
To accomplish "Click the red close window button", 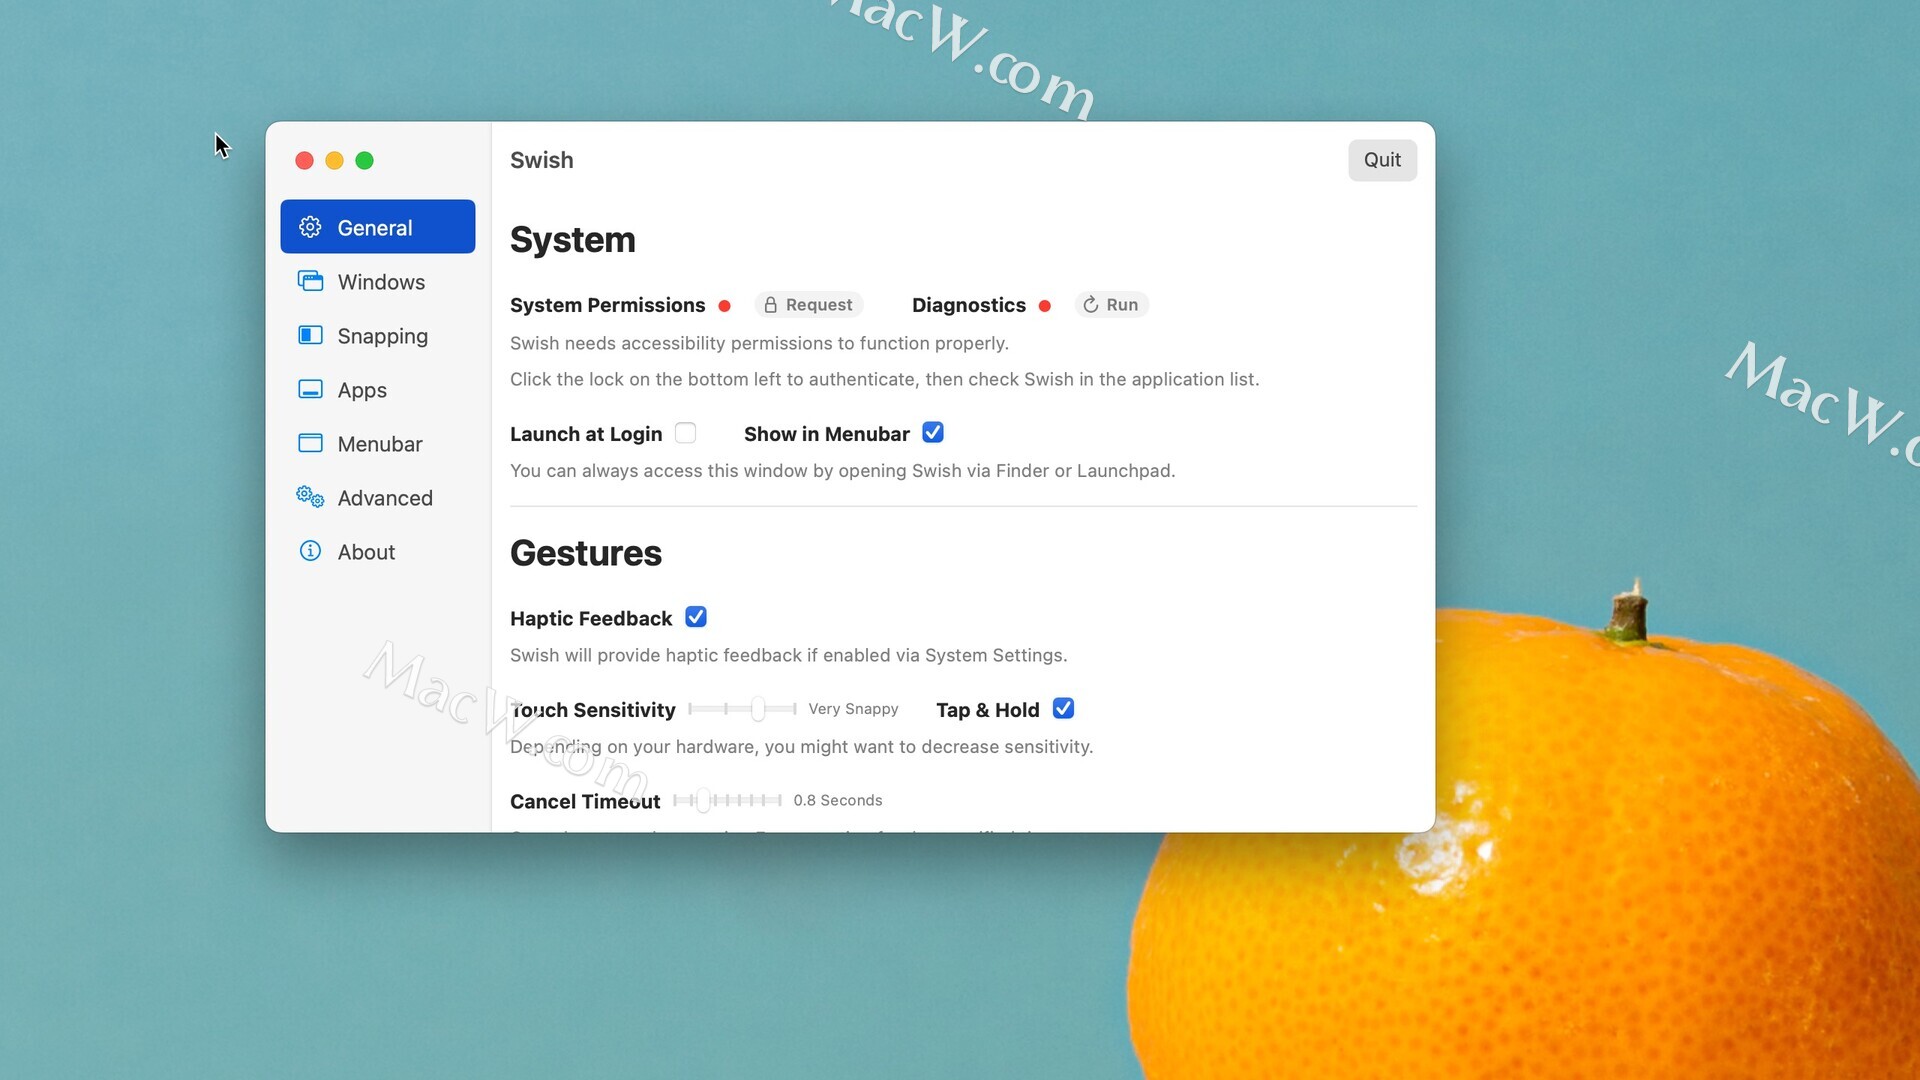I will point(305,160).
